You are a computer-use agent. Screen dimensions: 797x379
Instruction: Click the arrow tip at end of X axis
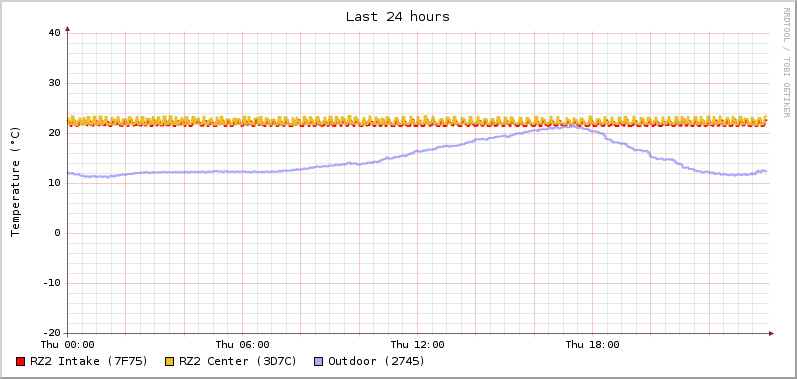[x=771, y=333]
